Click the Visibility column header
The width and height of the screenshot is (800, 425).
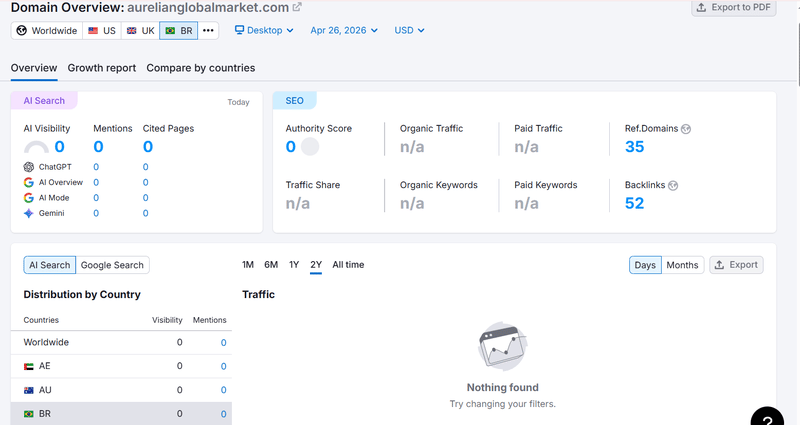point(167,320)
